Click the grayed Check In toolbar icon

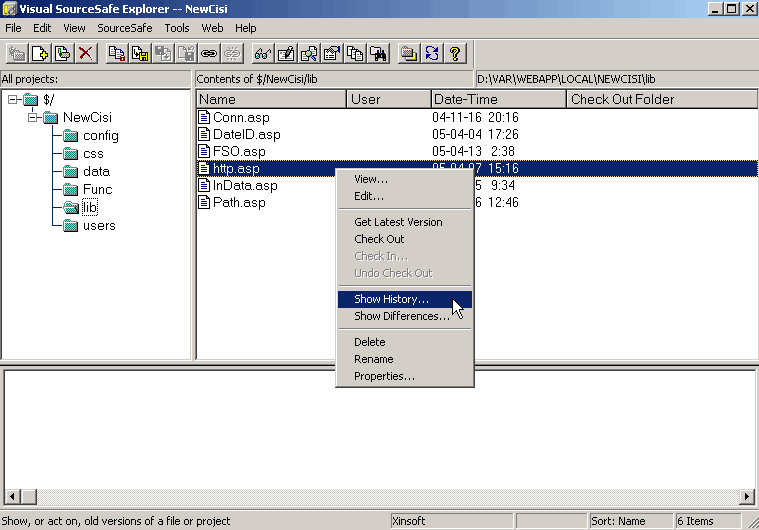[163, 54]
